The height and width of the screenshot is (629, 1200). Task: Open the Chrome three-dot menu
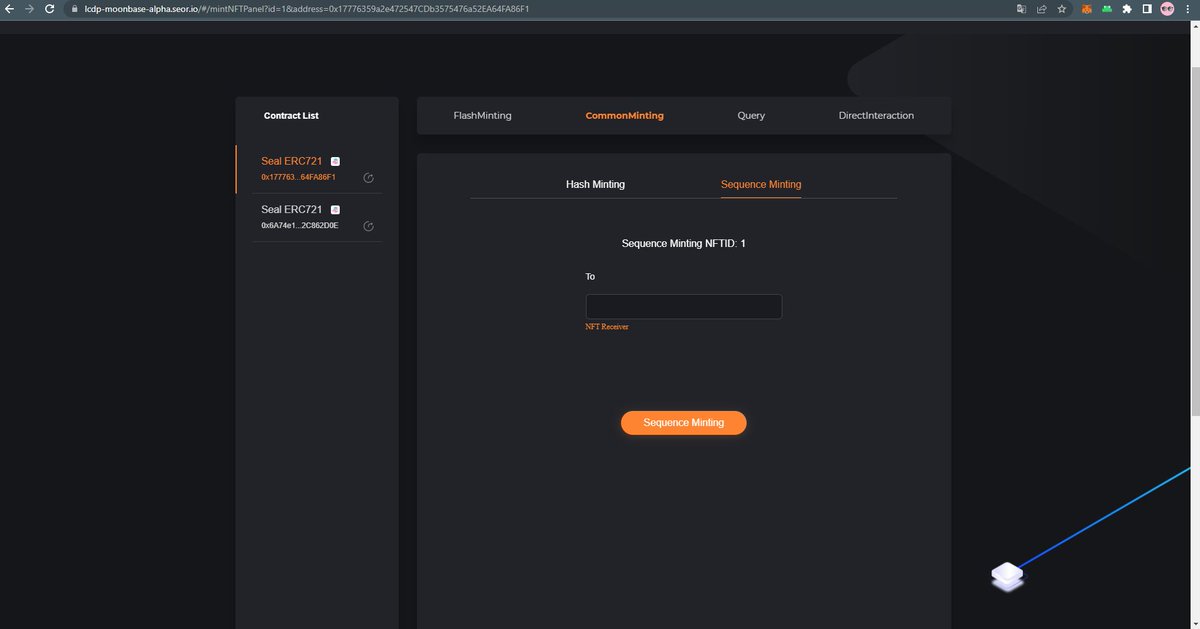pos(1188,8)
